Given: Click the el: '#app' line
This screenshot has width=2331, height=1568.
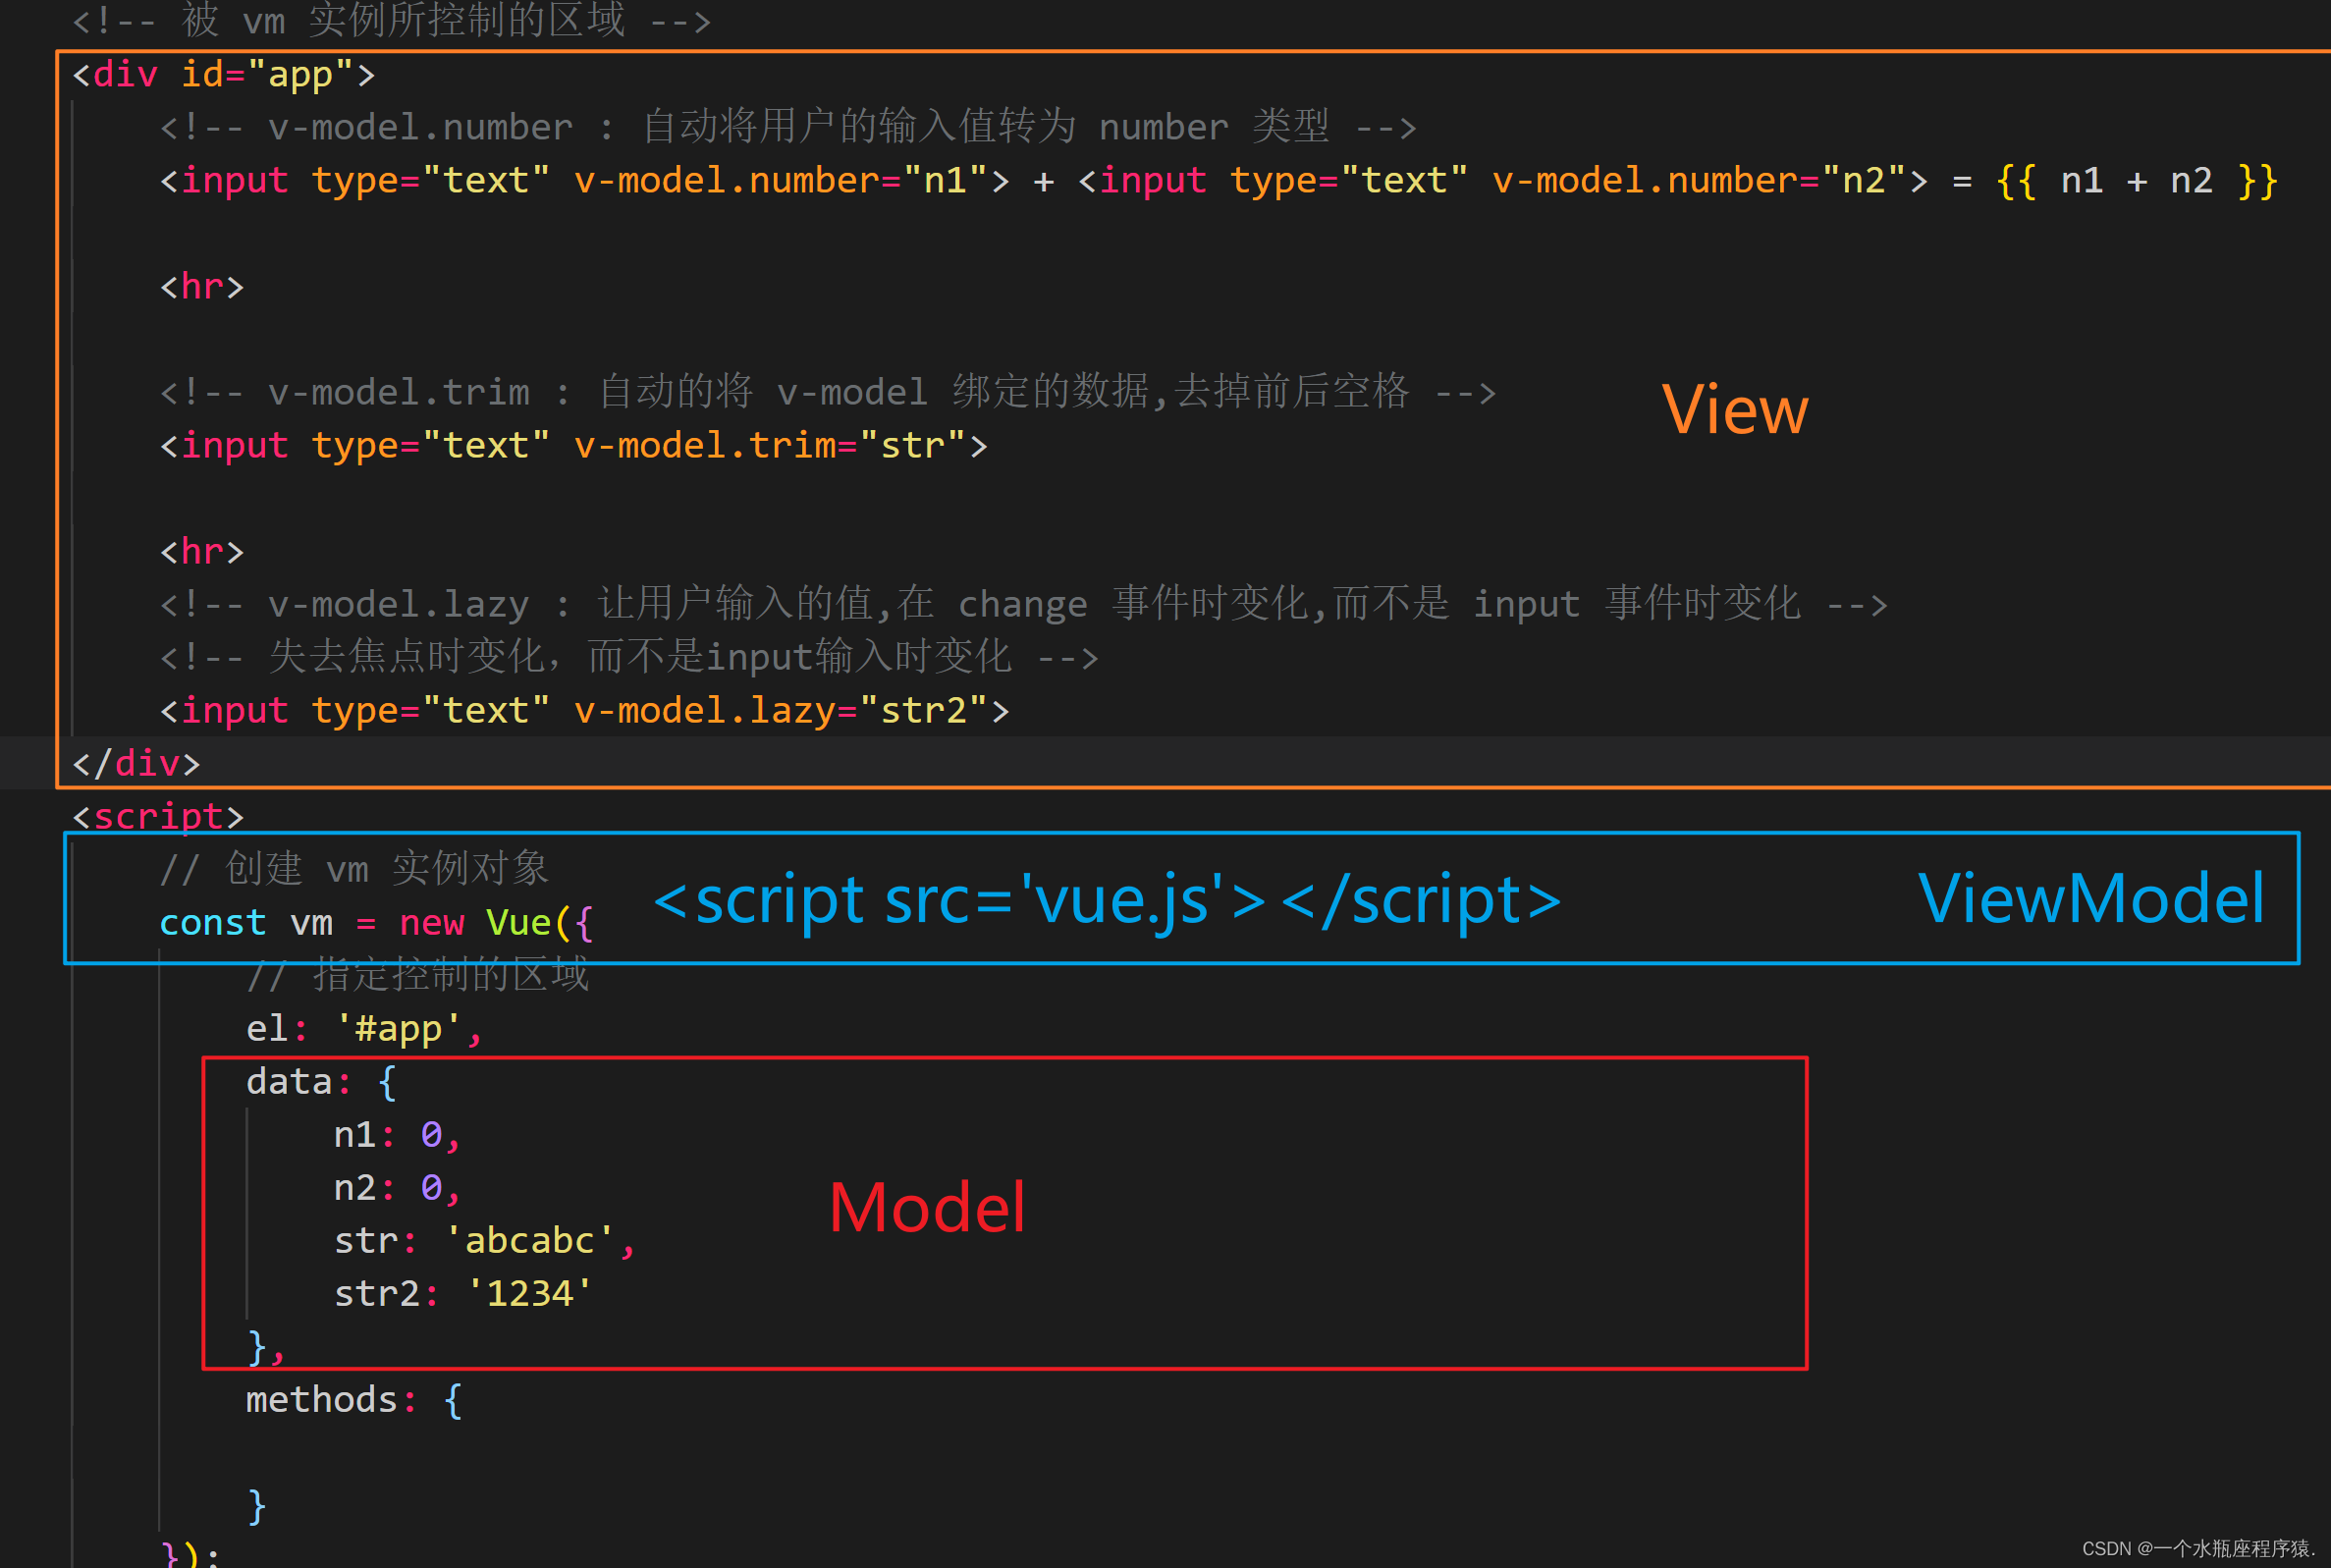Looking at the screenshot, I should coord(365,1028).
